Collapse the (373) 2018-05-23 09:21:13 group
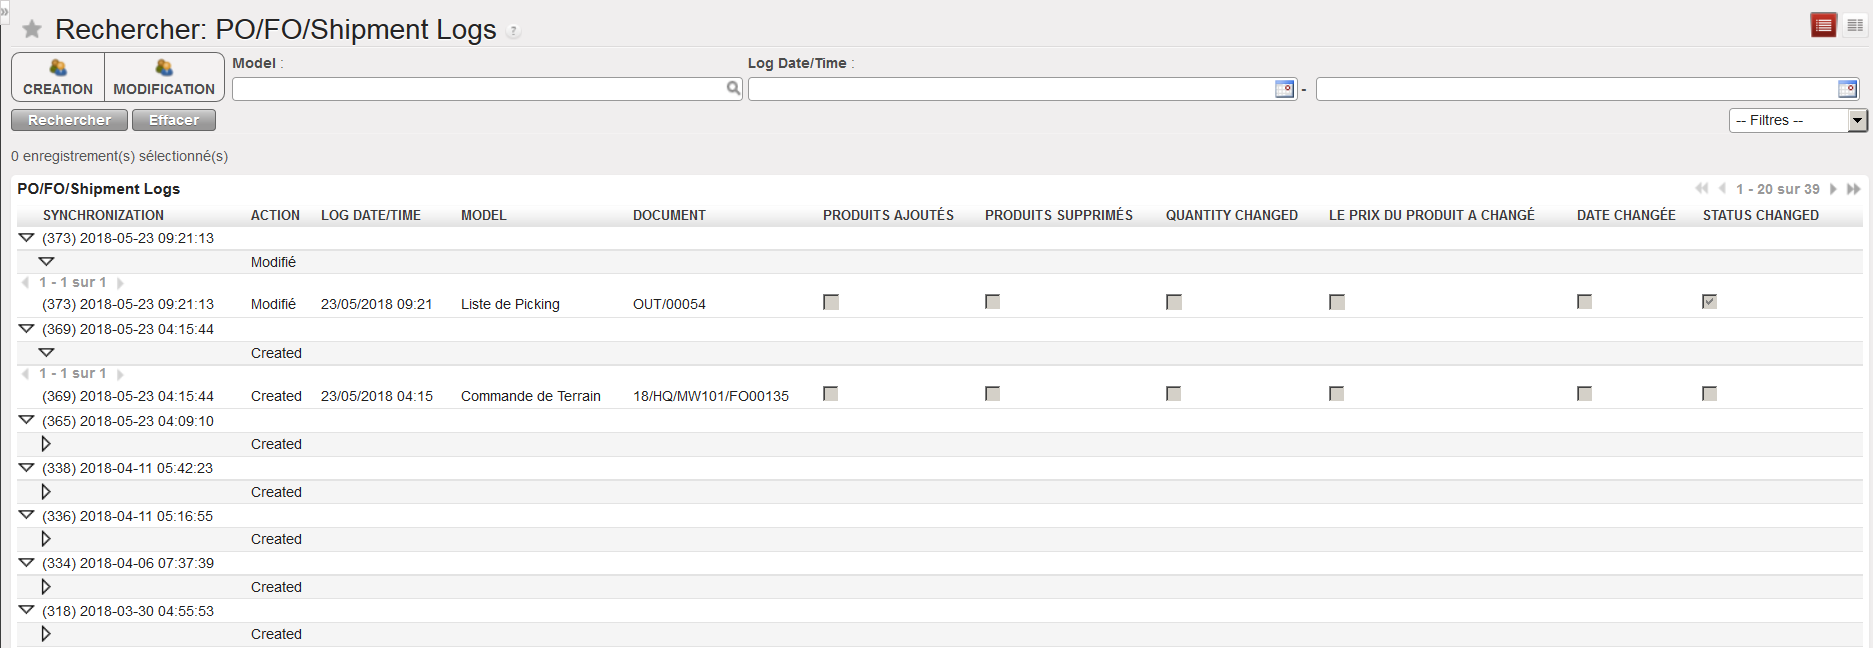This screenshot has height=648, width=1873. coord(27,238)
